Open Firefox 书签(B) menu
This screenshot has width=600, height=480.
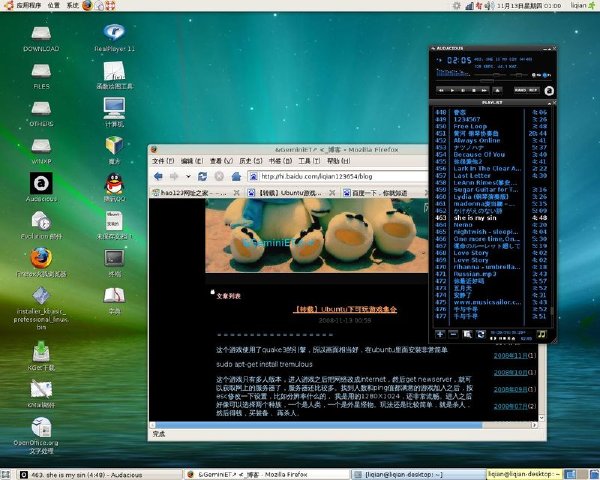click(x=280, y=161)
